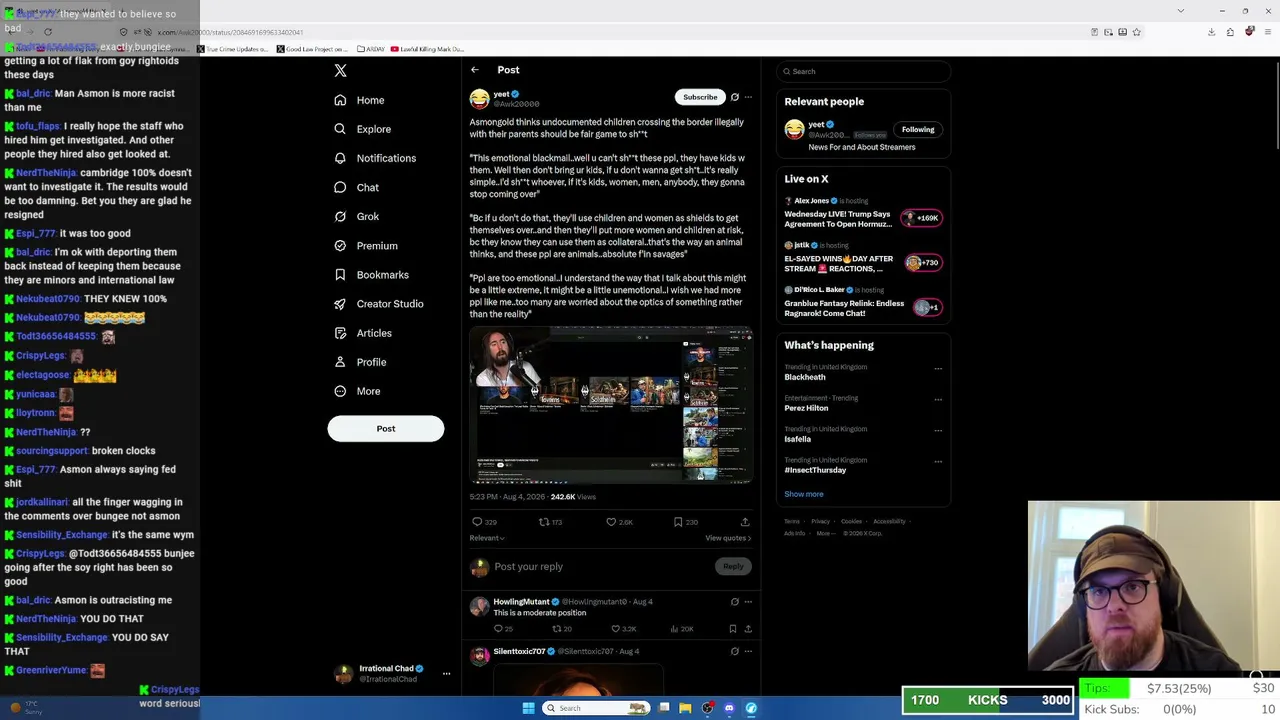Viewport: 1280px width, 720px height.
Task: Reload the page with browser refresh icon
Action: click(x=47, y=32)
